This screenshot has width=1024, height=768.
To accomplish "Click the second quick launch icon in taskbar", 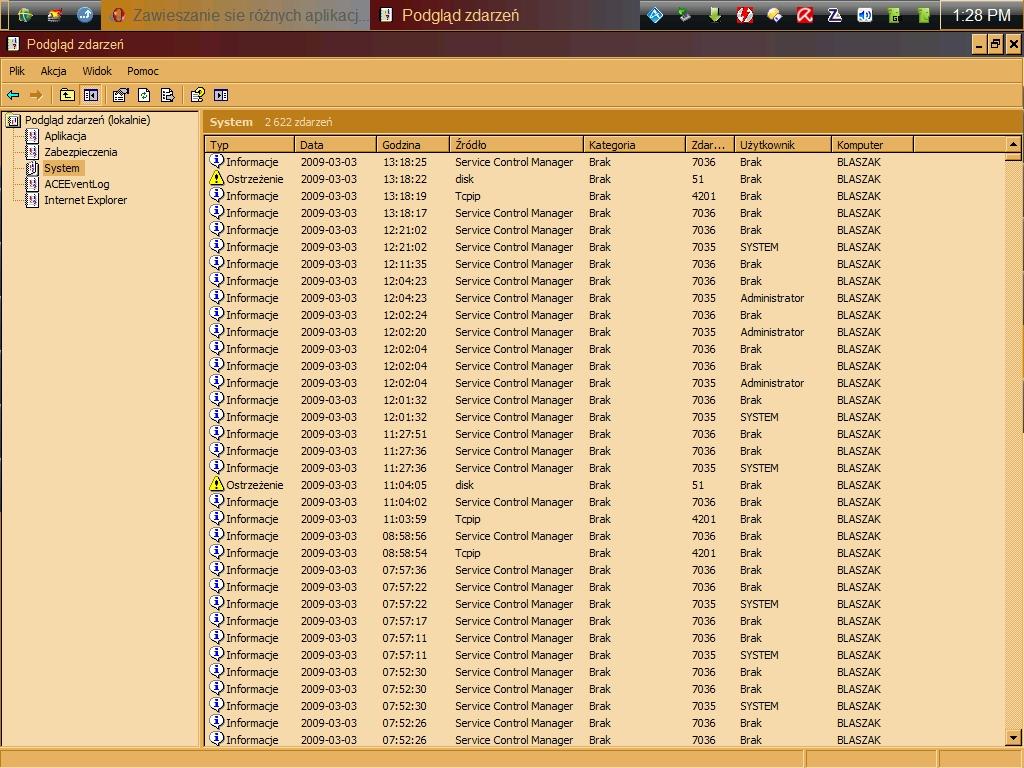I will coord(55,15).
